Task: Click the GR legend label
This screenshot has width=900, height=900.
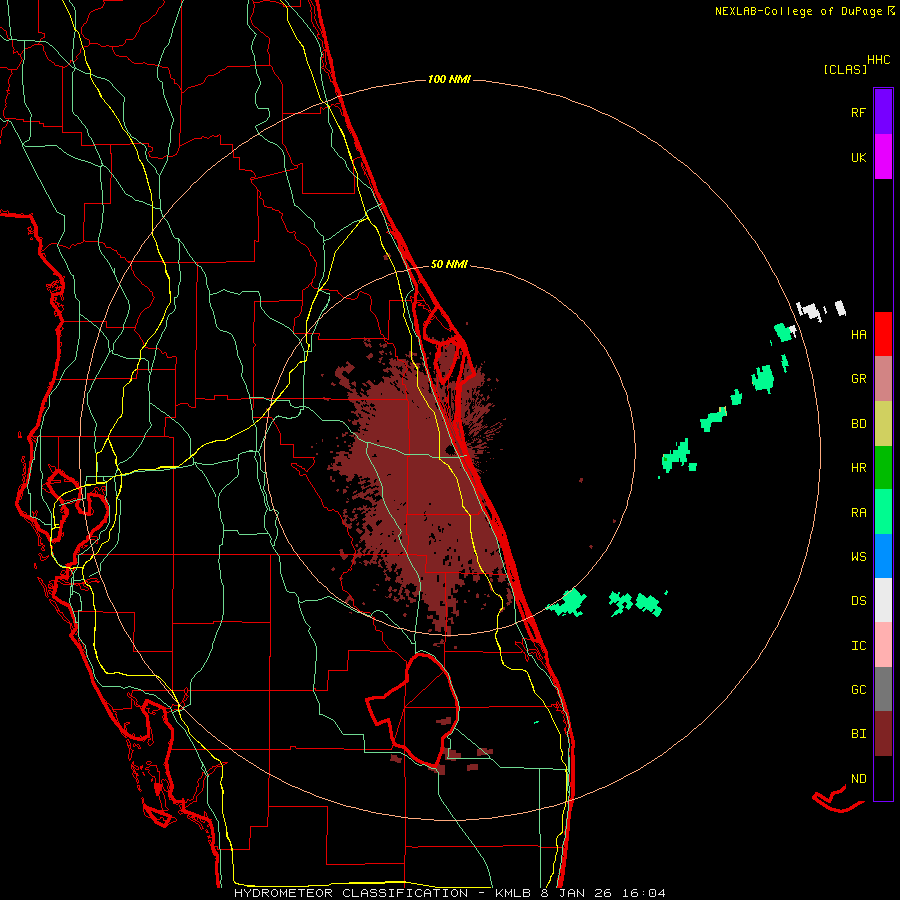Action: pyautogui.click(x=858, y=379)
